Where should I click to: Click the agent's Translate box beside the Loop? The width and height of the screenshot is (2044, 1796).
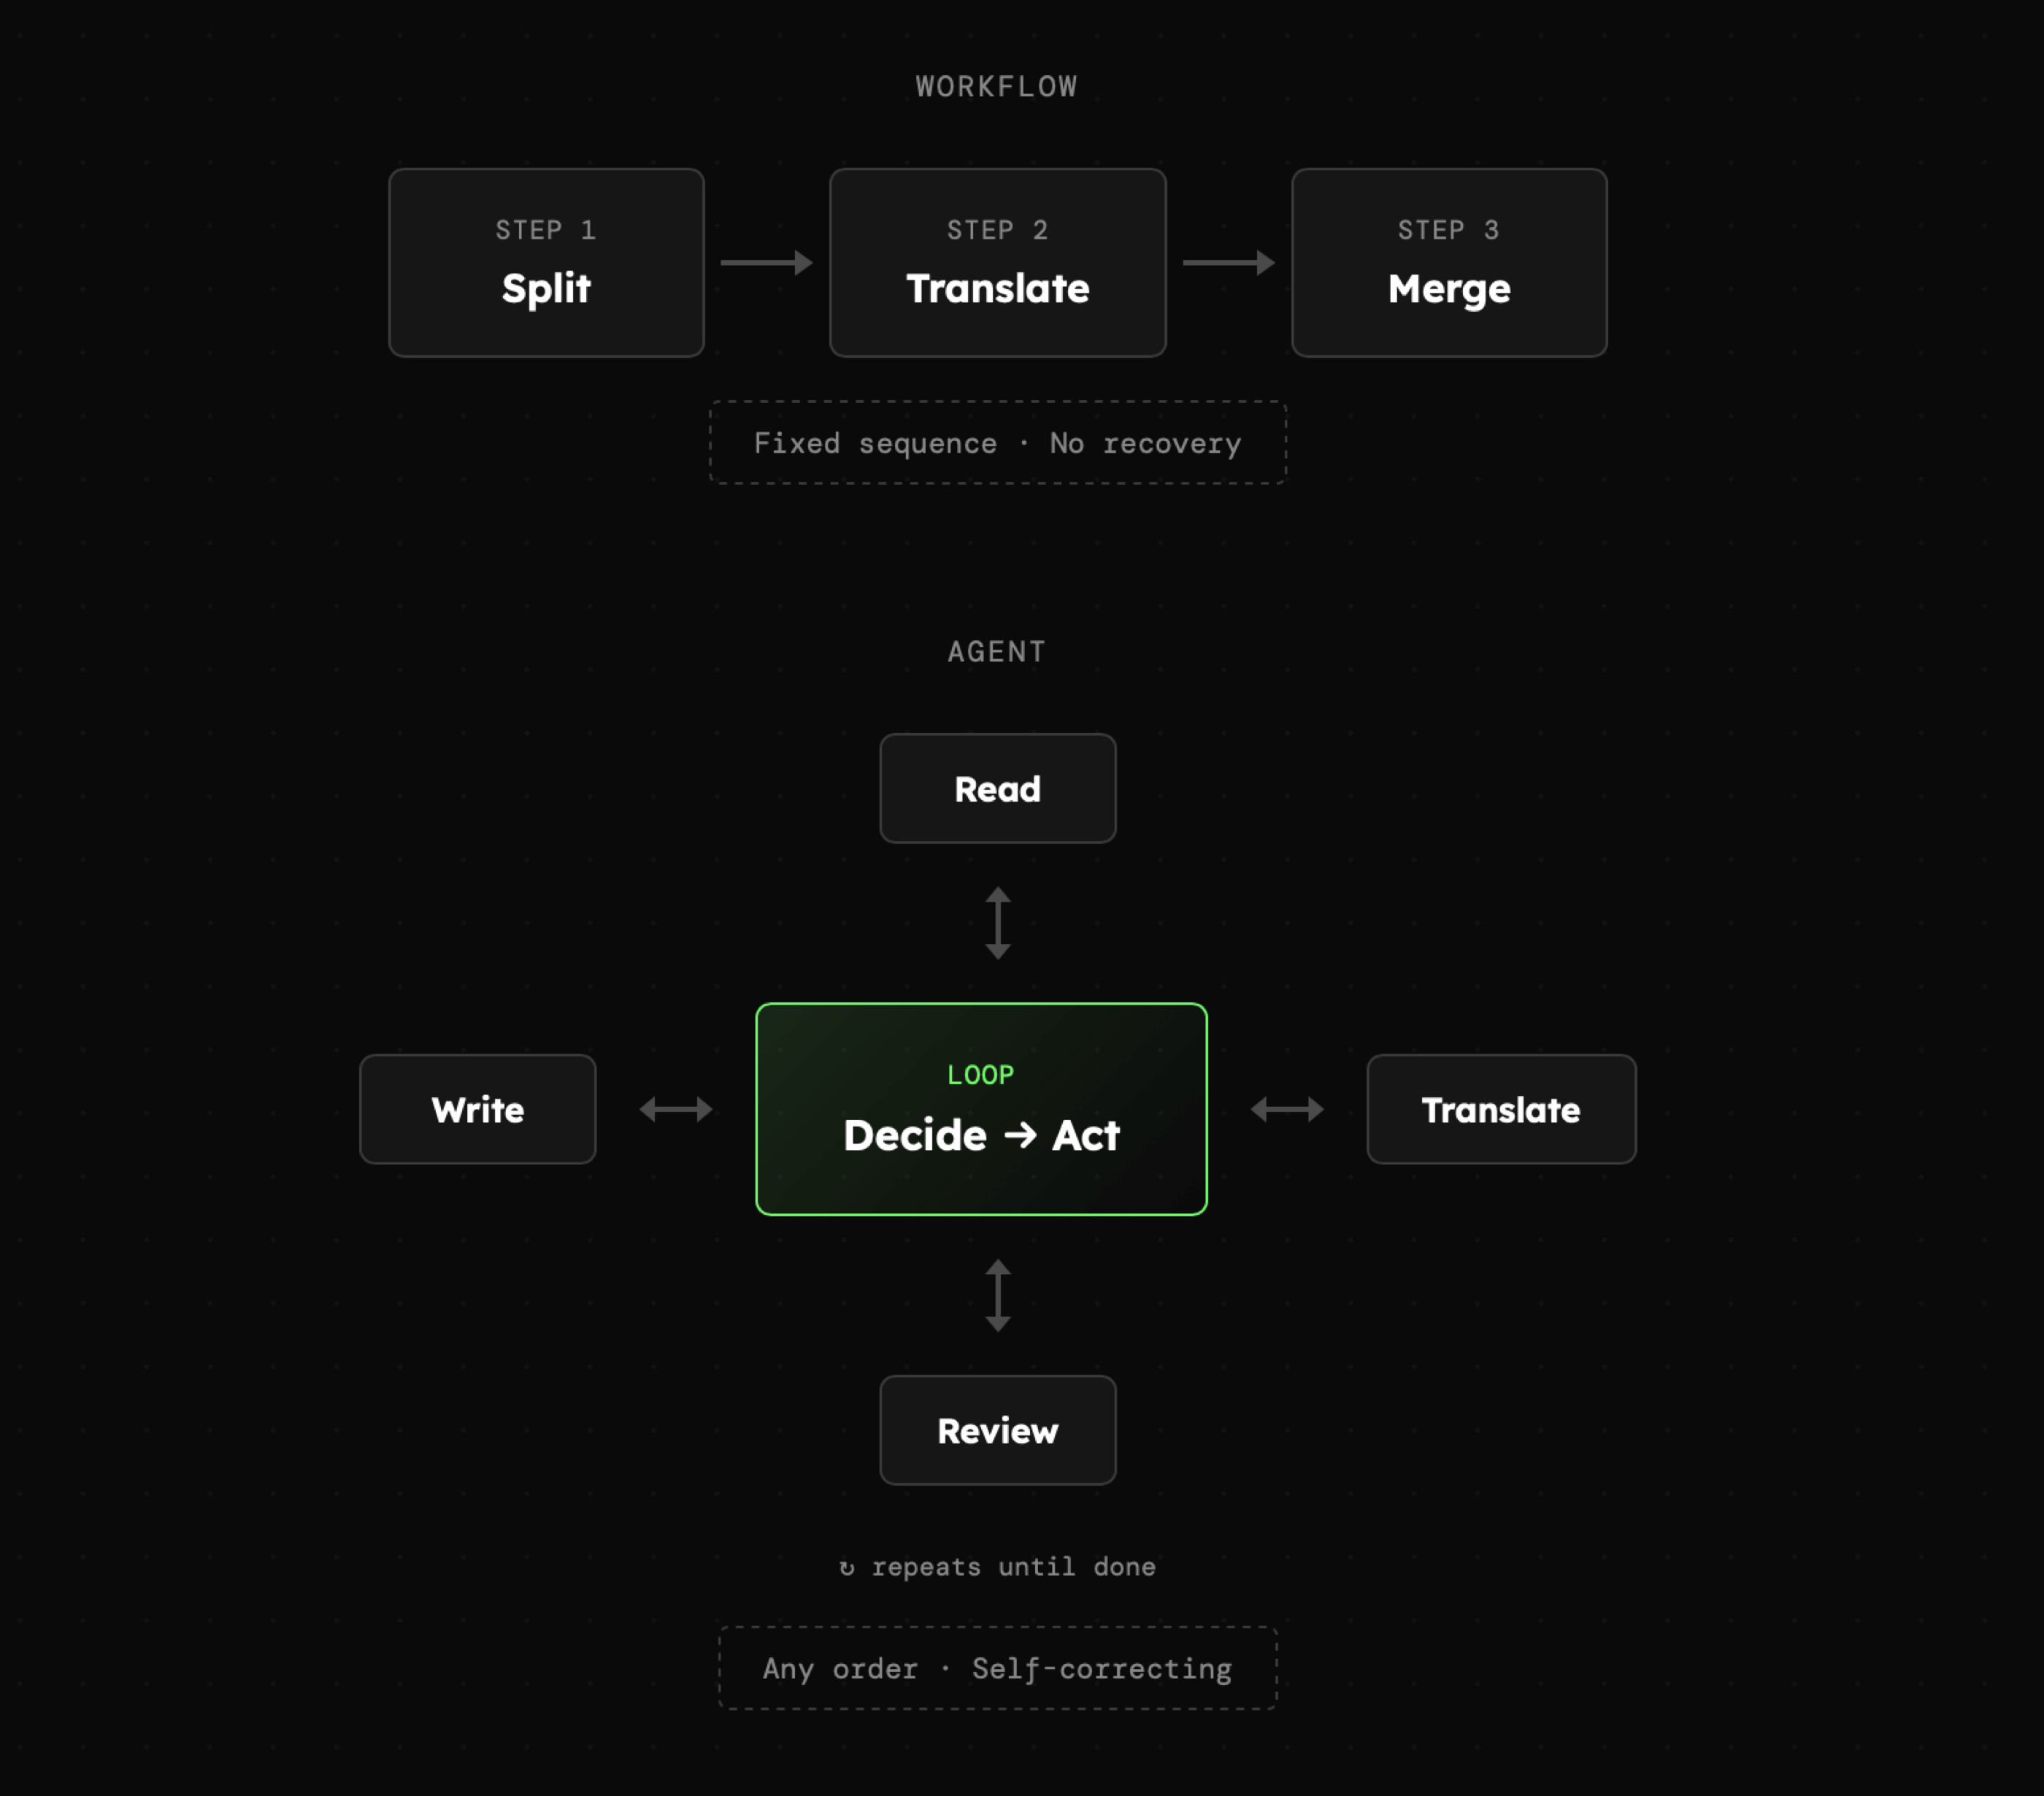pyautogui.click(x=1501, y=1109)
